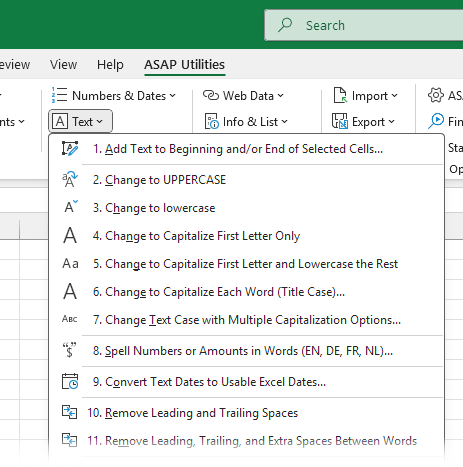Click the Find and run utility icon

[x=436, y=121]
